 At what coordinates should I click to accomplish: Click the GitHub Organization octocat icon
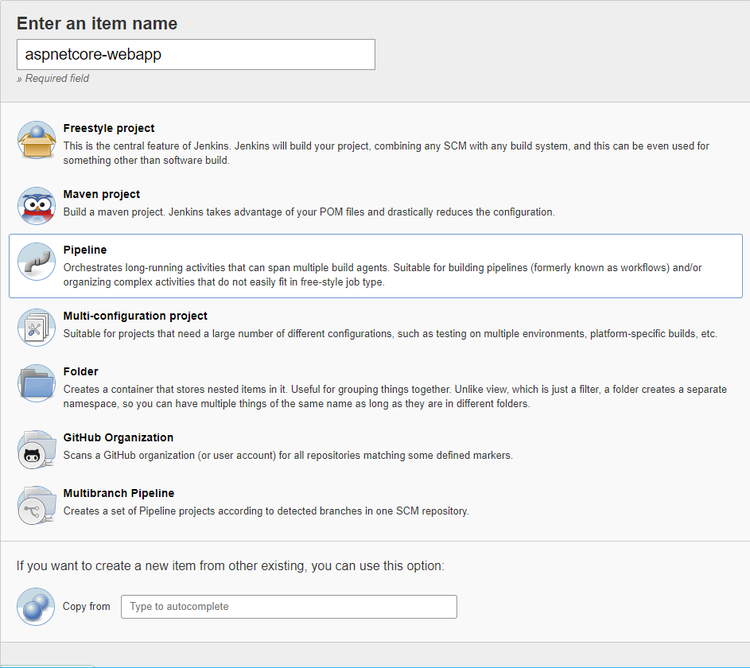point(36,449)
